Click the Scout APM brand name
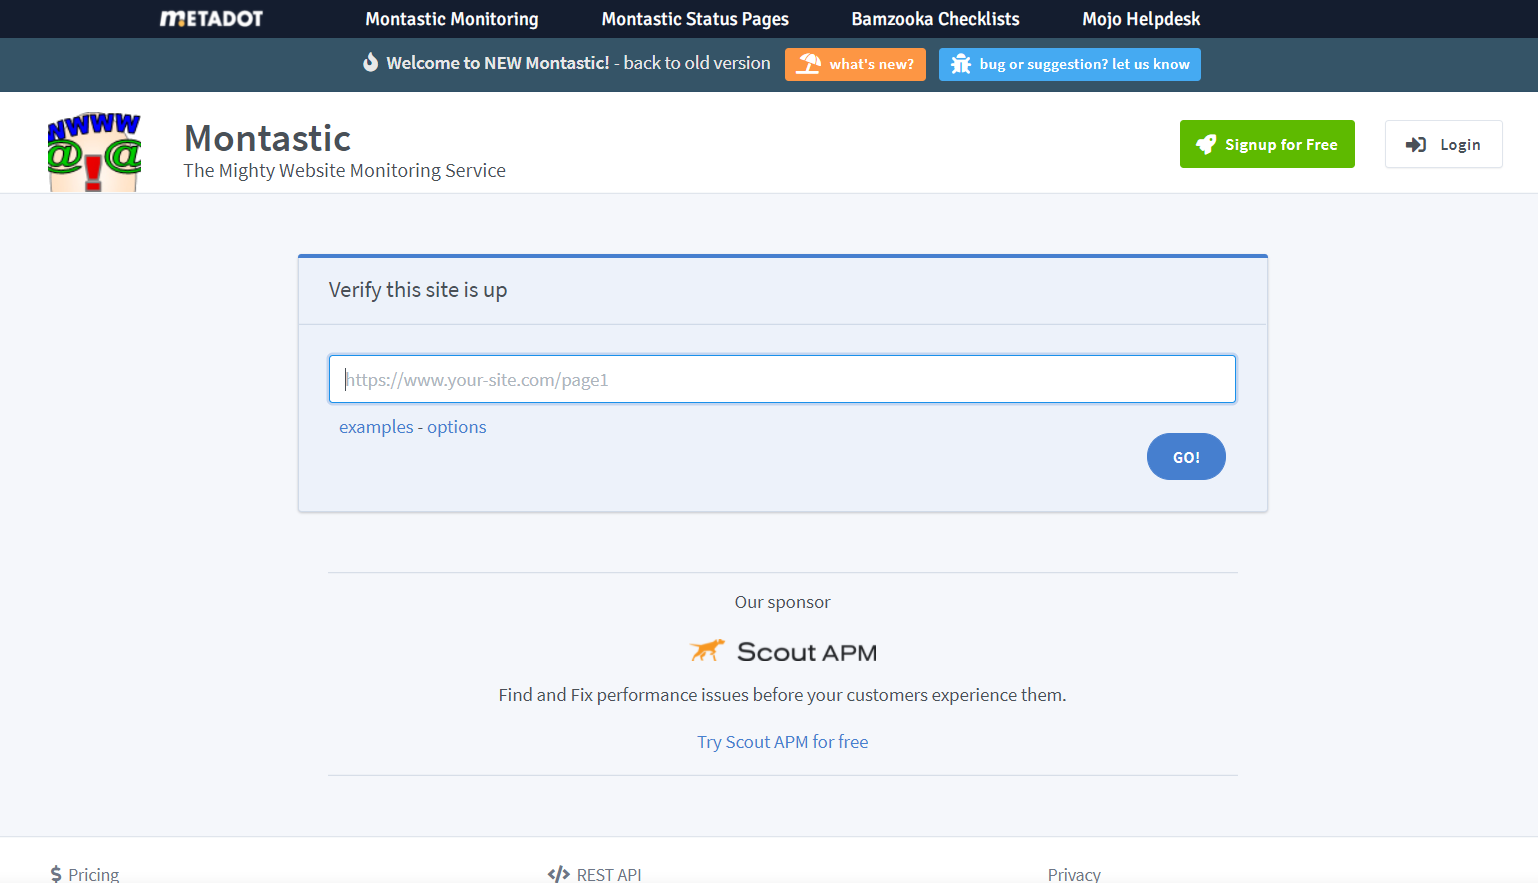Image resolution: width=1538 pixels, height=883 pixels. pyautogui.click(x=807, y=652)
